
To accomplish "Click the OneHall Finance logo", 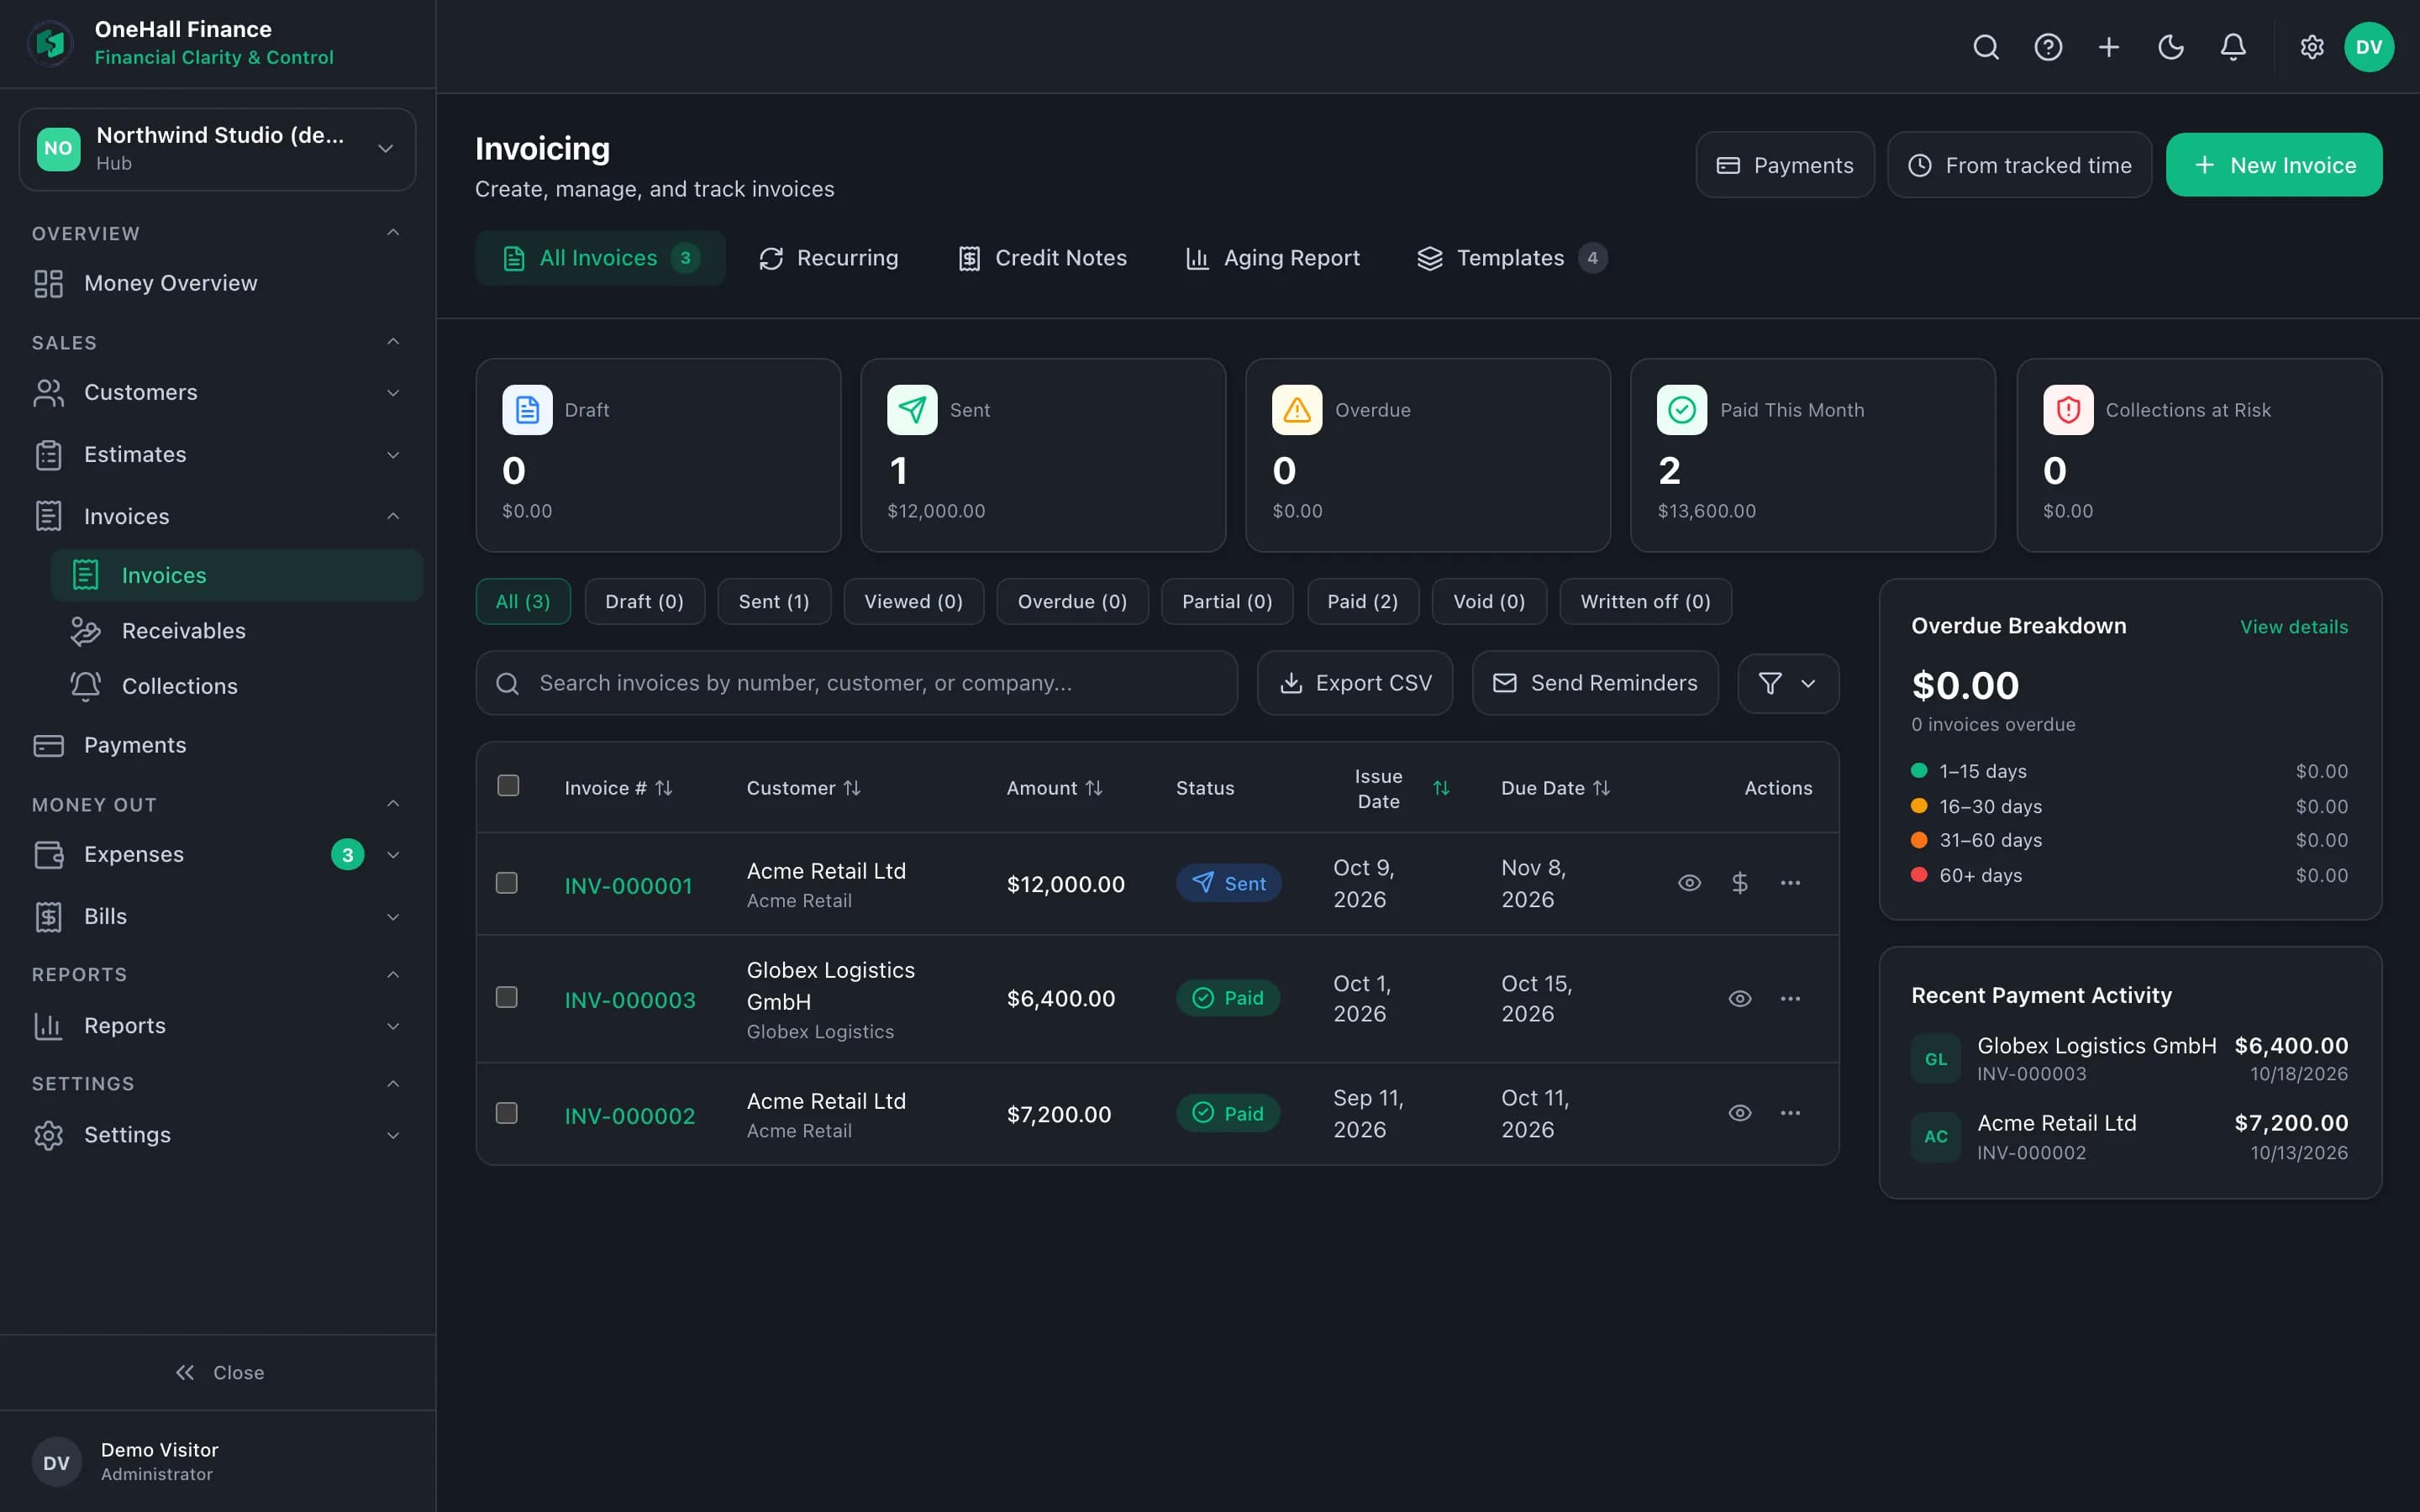I will [x=50, y=43].
